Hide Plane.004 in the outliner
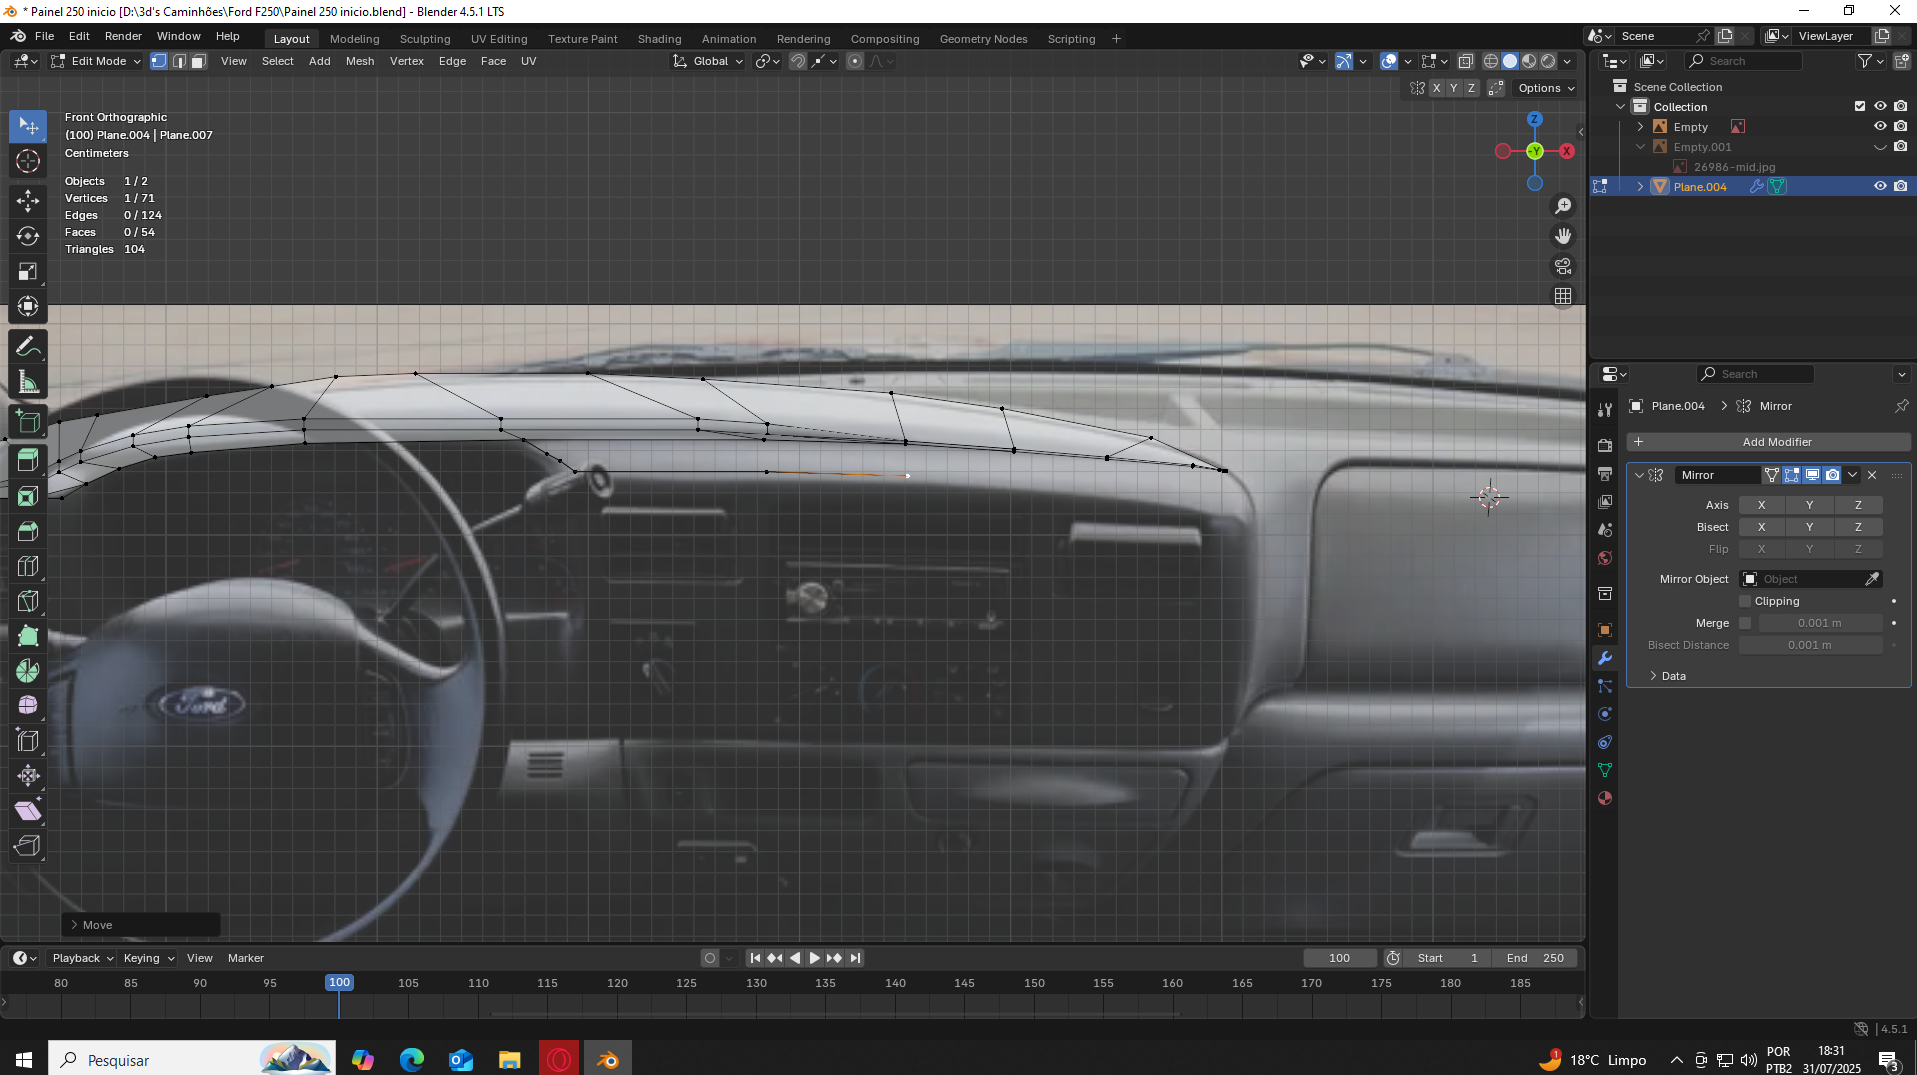The height and width of the screenshot is (1075, 1917). 1879,186
